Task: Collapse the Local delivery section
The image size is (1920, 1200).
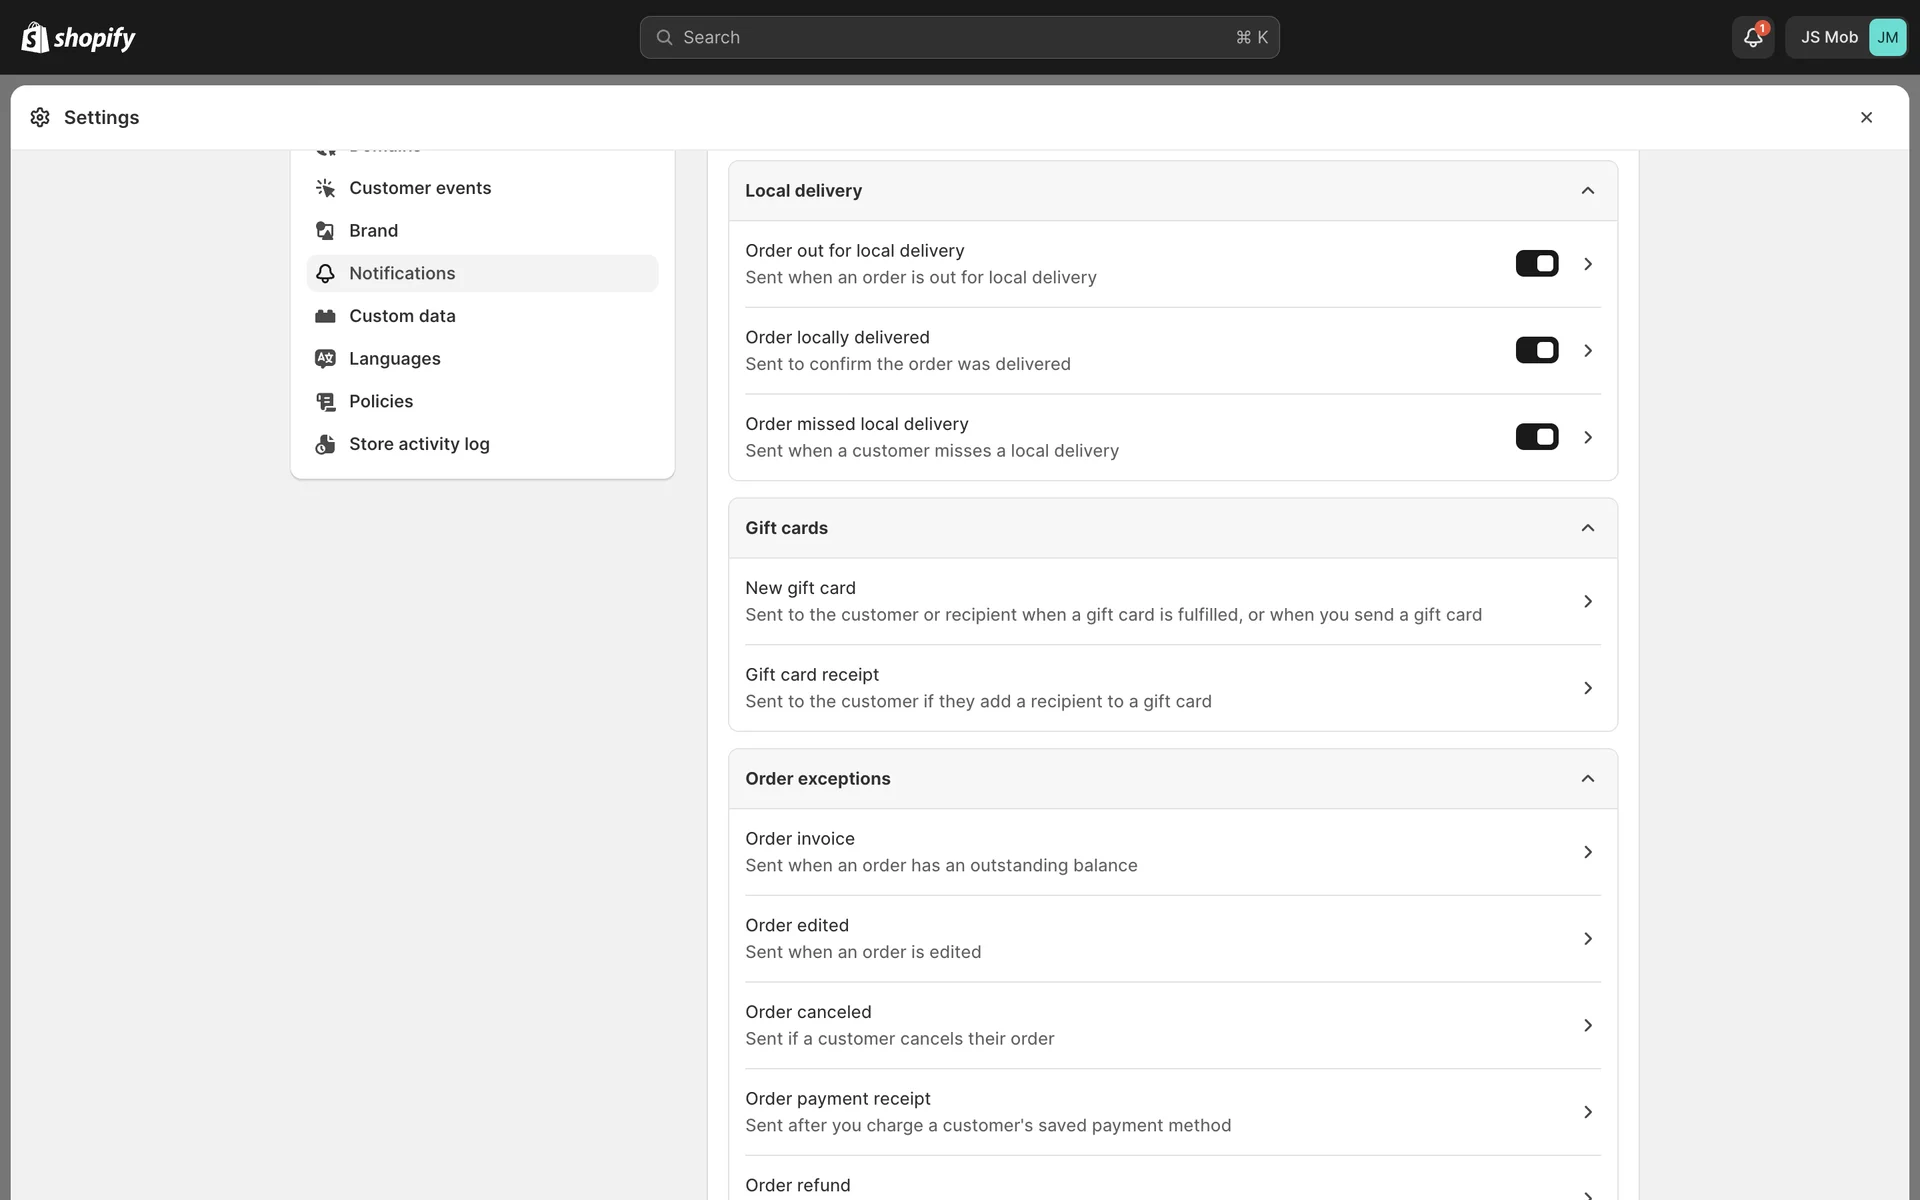Action: coord(1587,191)
